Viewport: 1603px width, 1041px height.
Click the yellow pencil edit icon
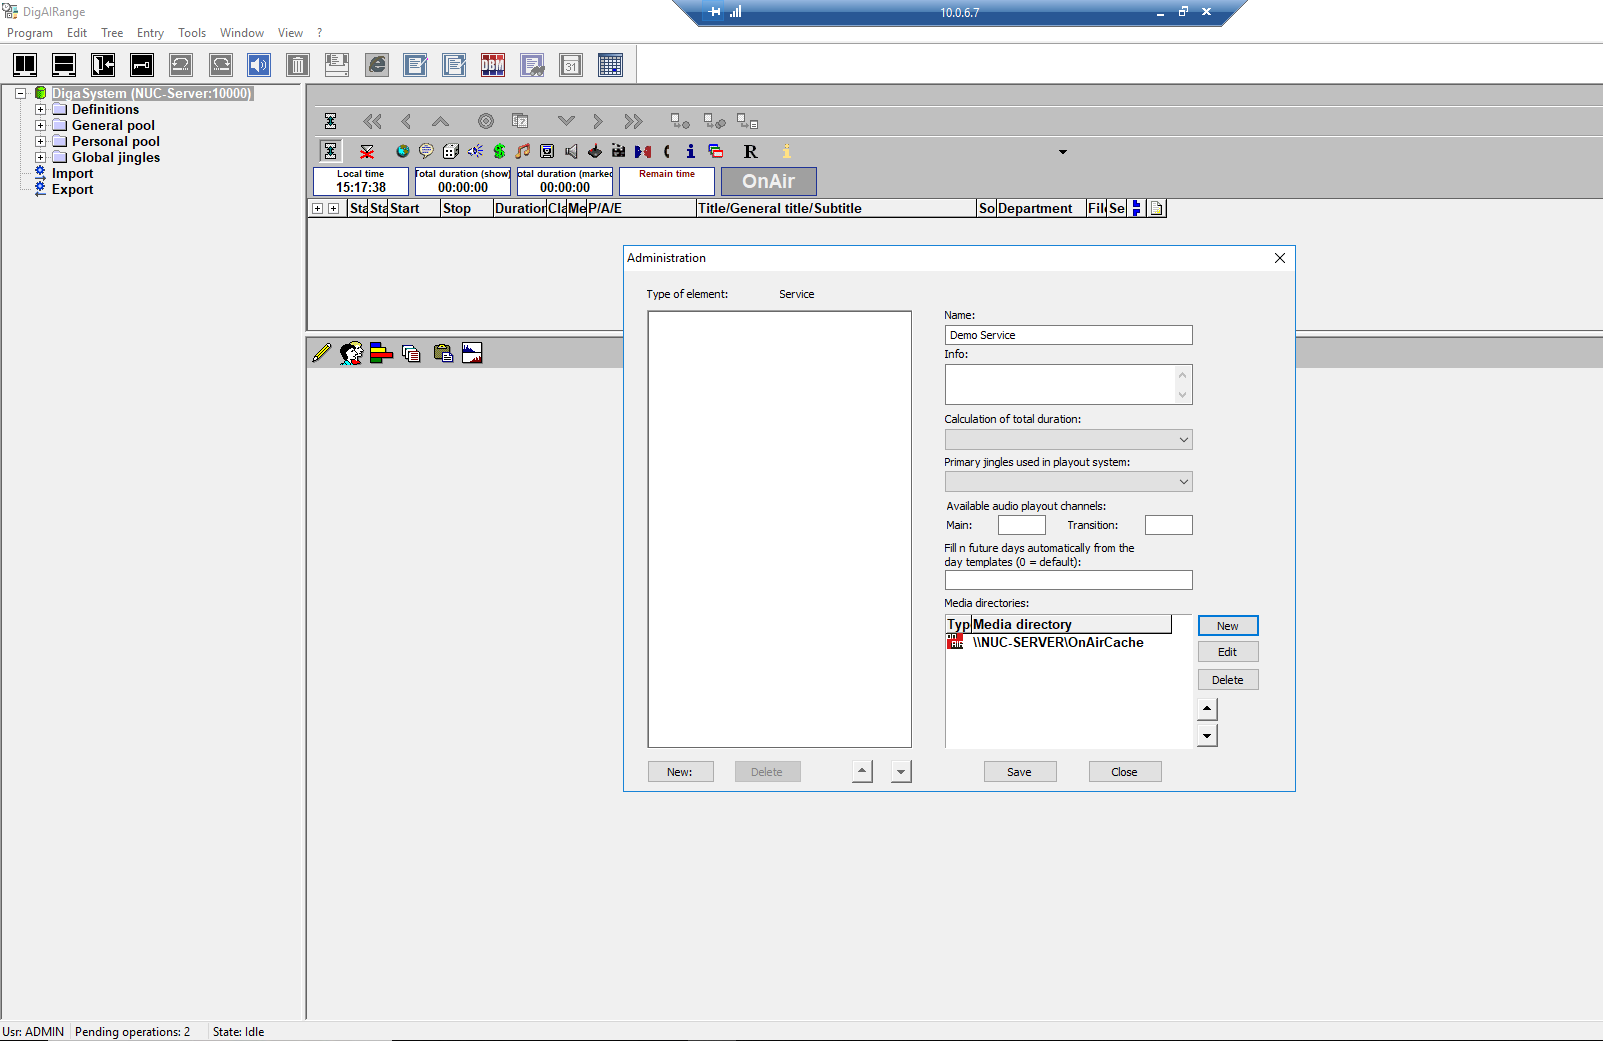click(321, 353)
